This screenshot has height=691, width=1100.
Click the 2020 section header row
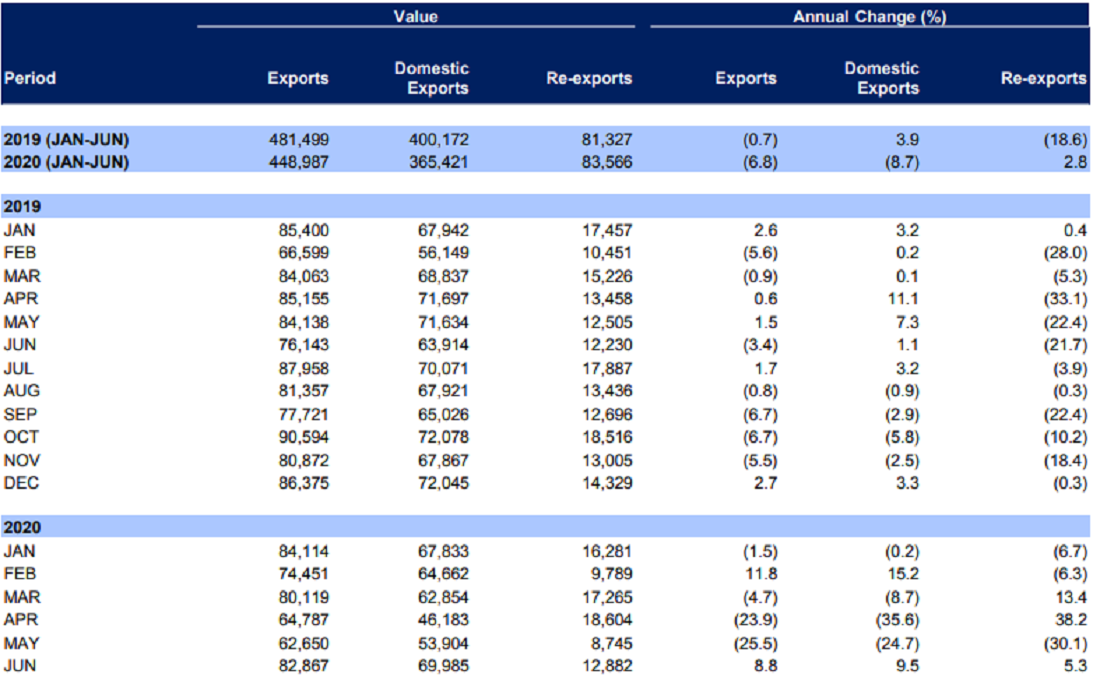point(545,527)
